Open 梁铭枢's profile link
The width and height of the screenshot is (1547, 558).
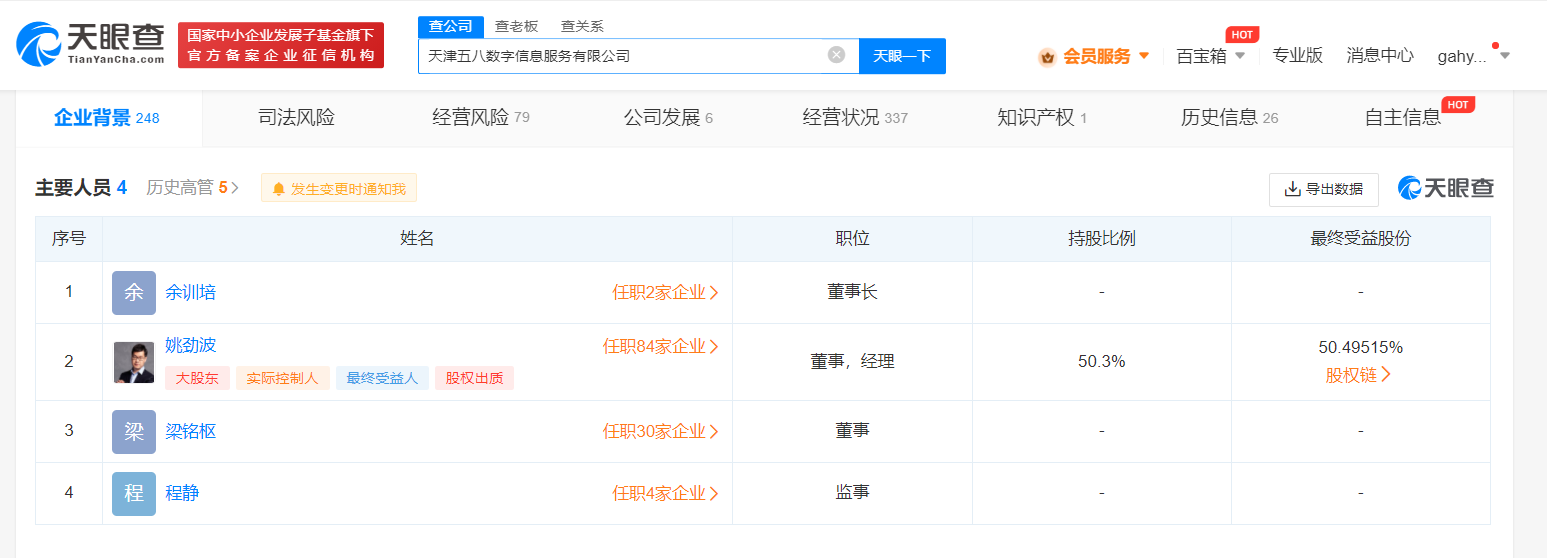coord(190,432)
